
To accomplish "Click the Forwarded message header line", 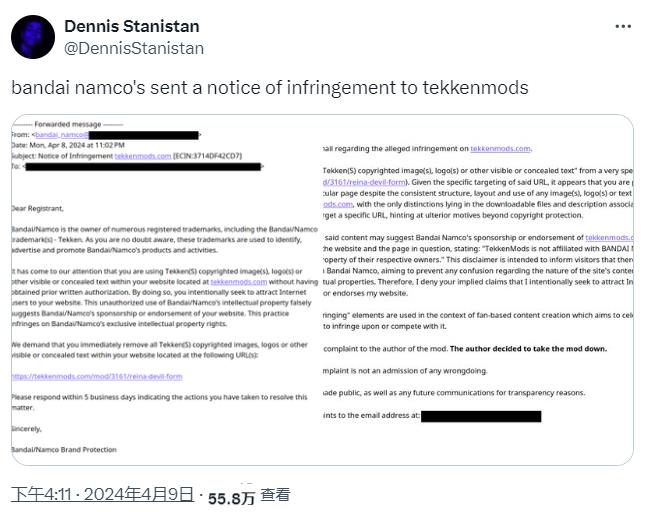I will point(56,123).
